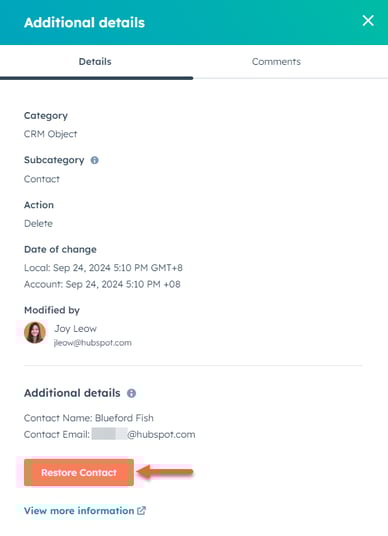The height and width of the screenshot is (536, 388).
Task: Click the Account date of change line
Action: pyautogui.click(x=102, y=284)
